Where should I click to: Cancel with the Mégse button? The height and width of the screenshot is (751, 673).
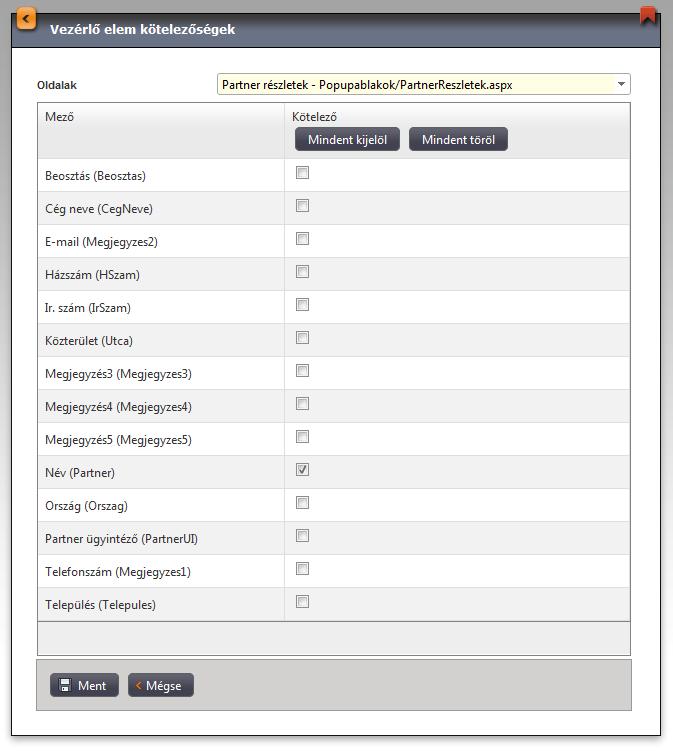[x=161, y=685]
